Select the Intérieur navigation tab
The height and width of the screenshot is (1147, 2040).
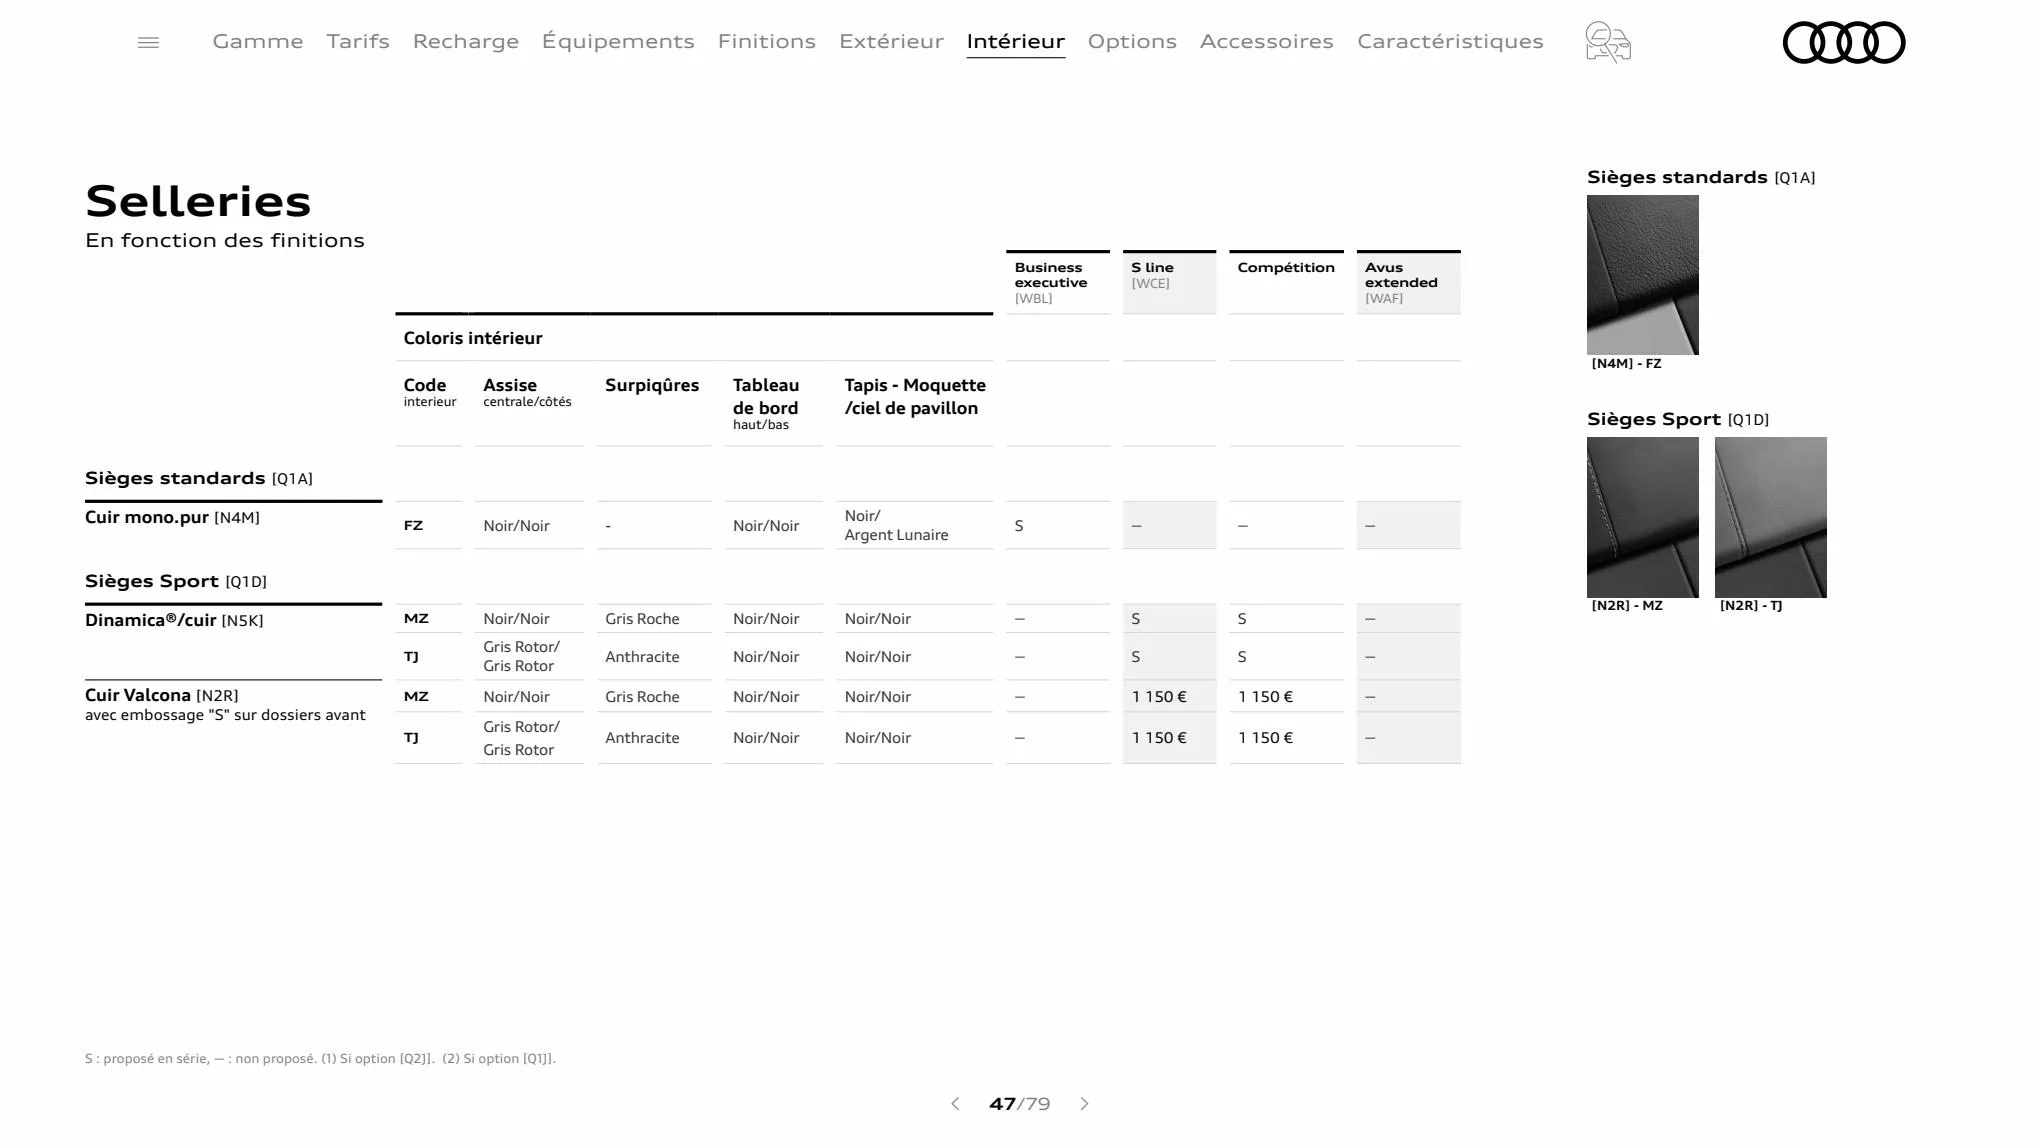[1014, 41]
